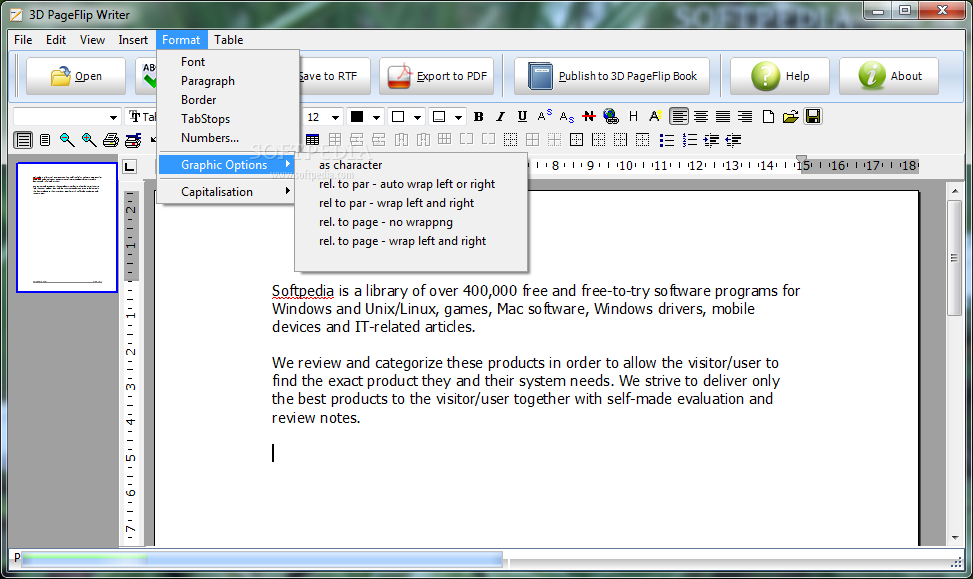Click the zoom in magnifier icon
973x579 pixels.
click(x=89, y=140)
